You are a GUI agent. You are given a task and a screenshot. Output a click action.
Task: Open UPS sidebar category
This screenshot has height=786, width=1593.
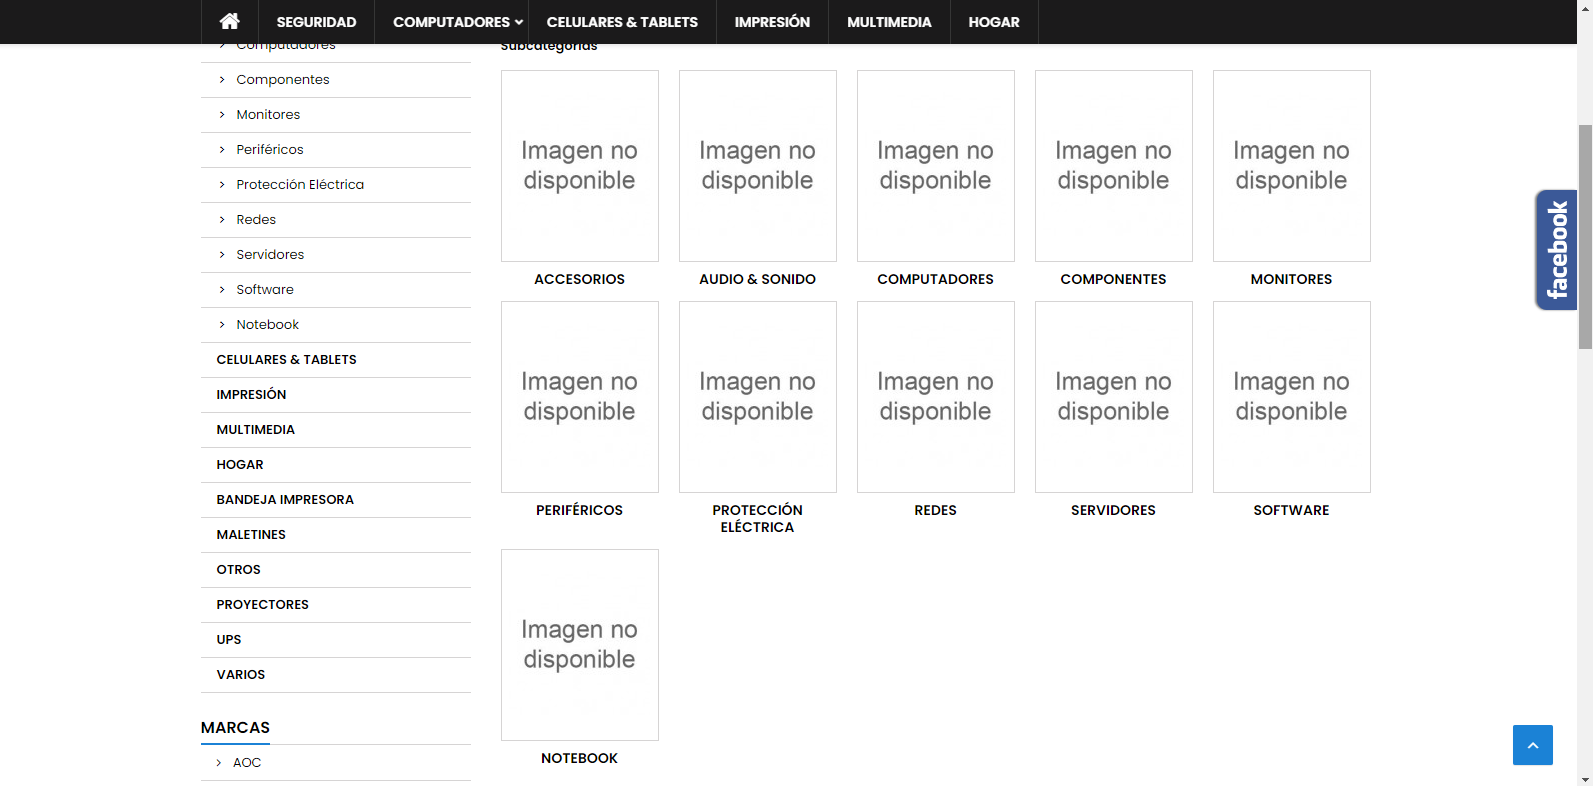point(229,640)
